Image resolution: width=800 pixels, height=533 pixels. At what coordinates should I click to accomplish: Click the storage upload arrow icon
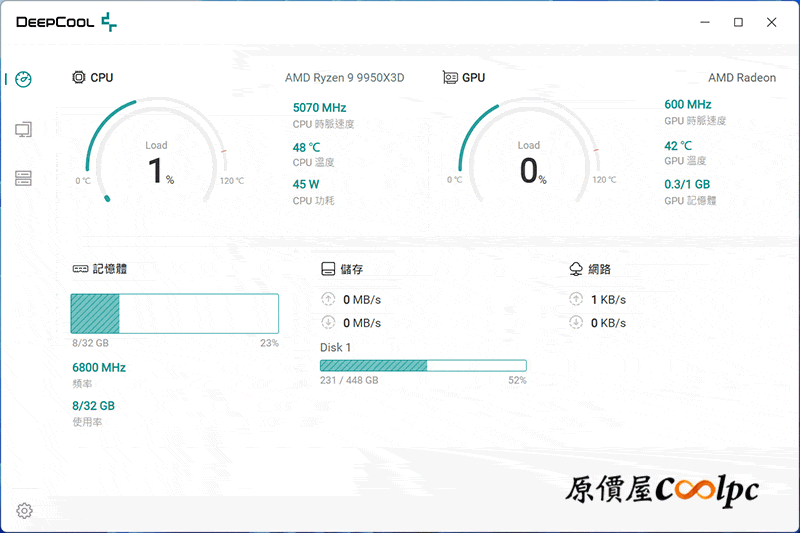pyautogui.click(x=328, y=299)
